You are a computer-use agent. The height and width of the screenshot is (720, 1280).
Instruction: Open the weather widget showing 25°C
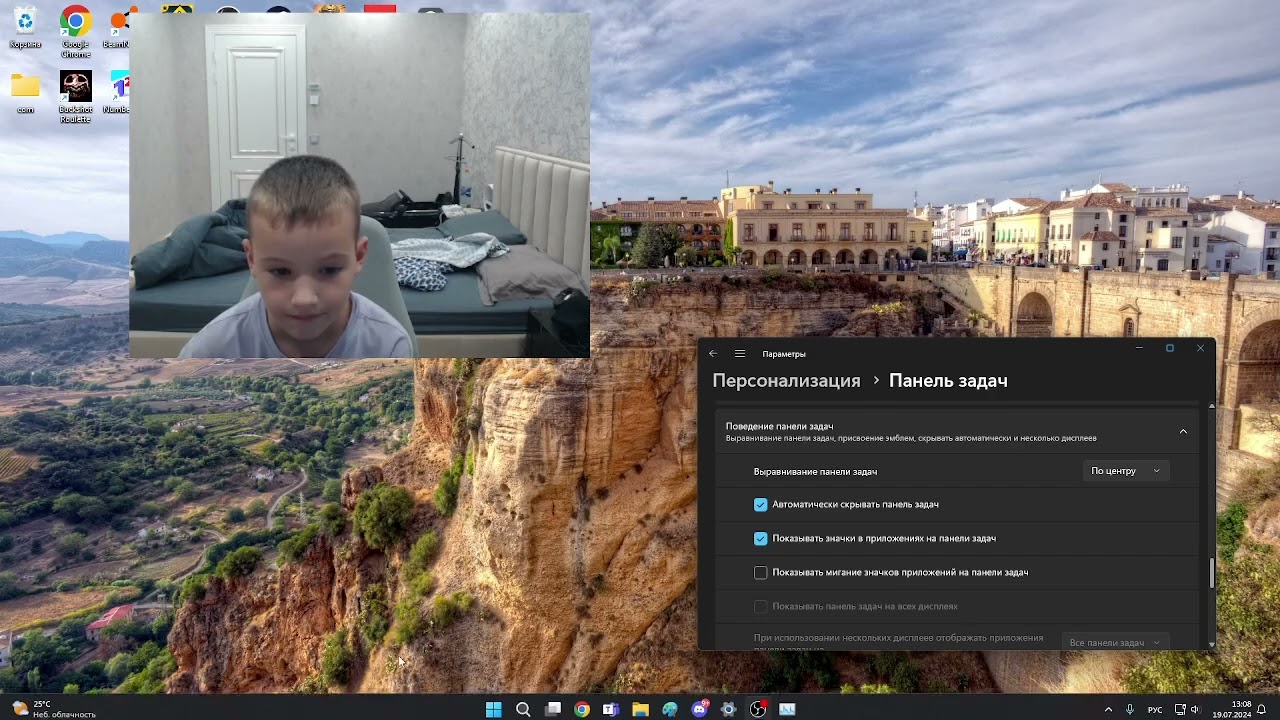coord(55,709)
